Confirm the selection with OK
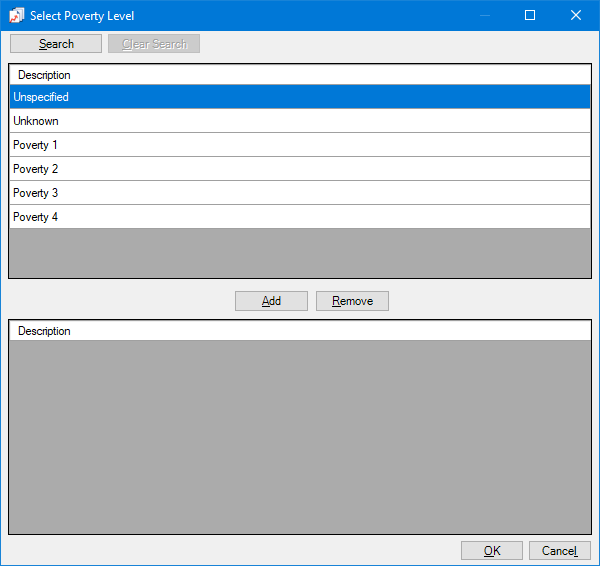Screen dimensions: 600x566 point(492,551)
